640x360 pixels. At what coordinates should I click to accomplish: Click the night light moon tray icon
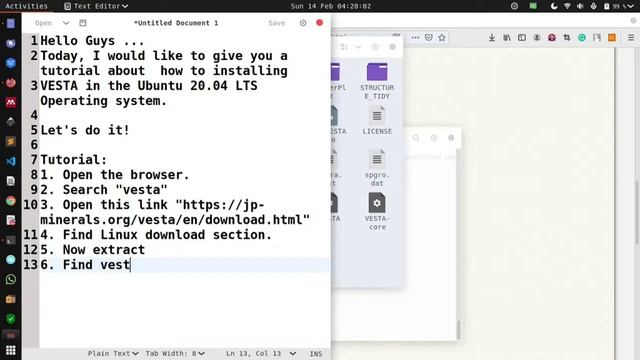coord(554,6)
